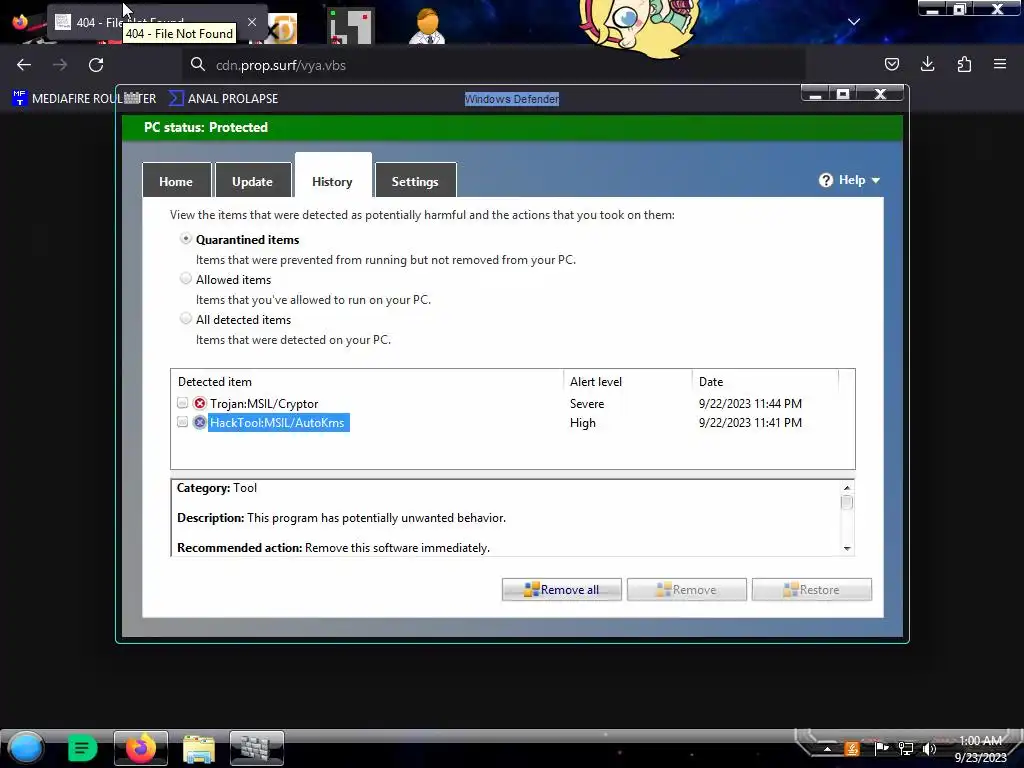Open the Settings tab in Windows Defender
This screenshot has width=1024, height=768.
(x=415, y=182)
